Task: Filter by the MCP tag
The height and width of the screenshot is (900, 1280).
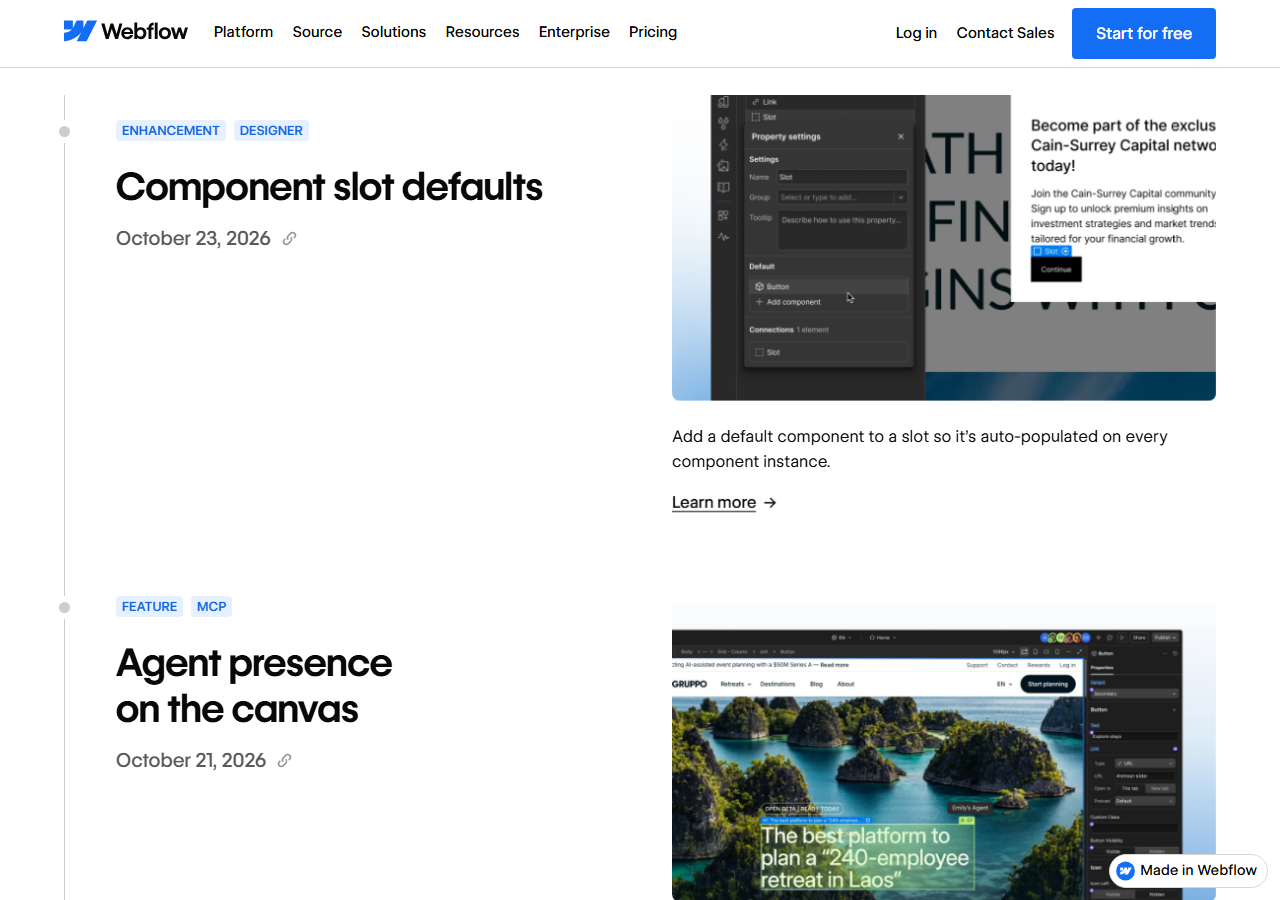Action: 211,606
